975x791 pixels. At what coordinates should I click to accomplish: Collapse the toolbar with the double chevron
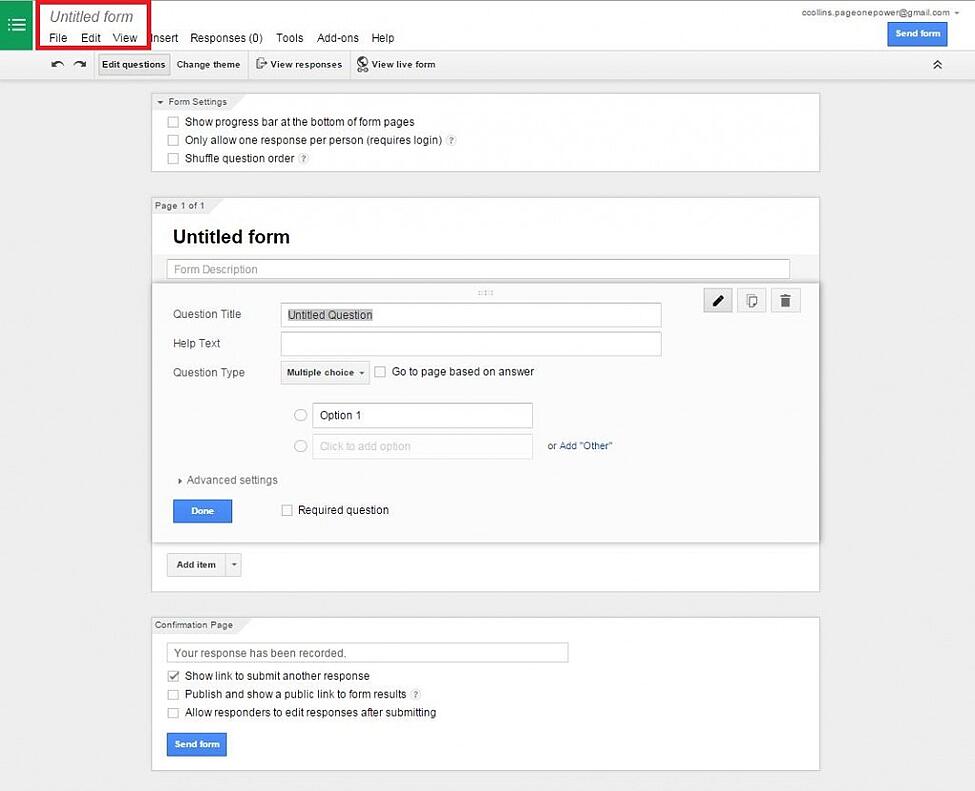(x=937, y=64)
